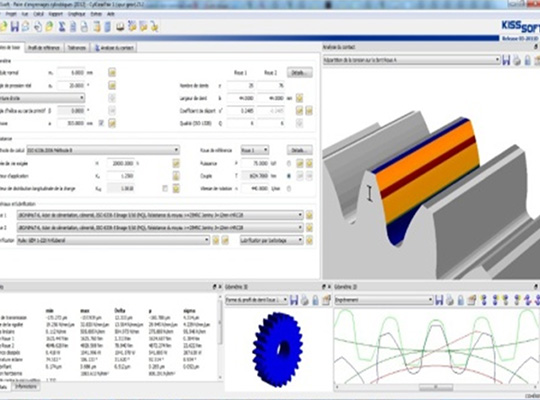Select the Vitesse de rotation radio button

[289, 188]
